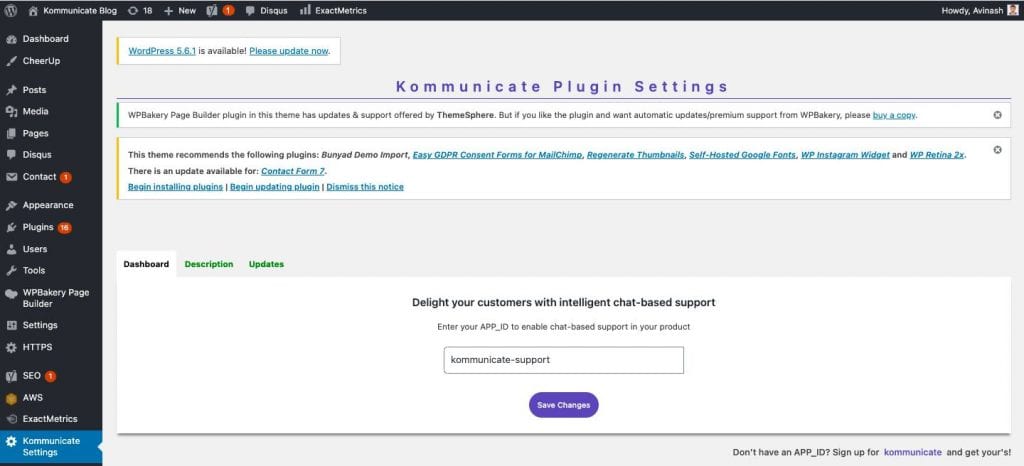Screen dimensions: 1024x466
Task: Click the WordPress logo in admin bar
Action: pyautogui.click(x=10, y=10)
